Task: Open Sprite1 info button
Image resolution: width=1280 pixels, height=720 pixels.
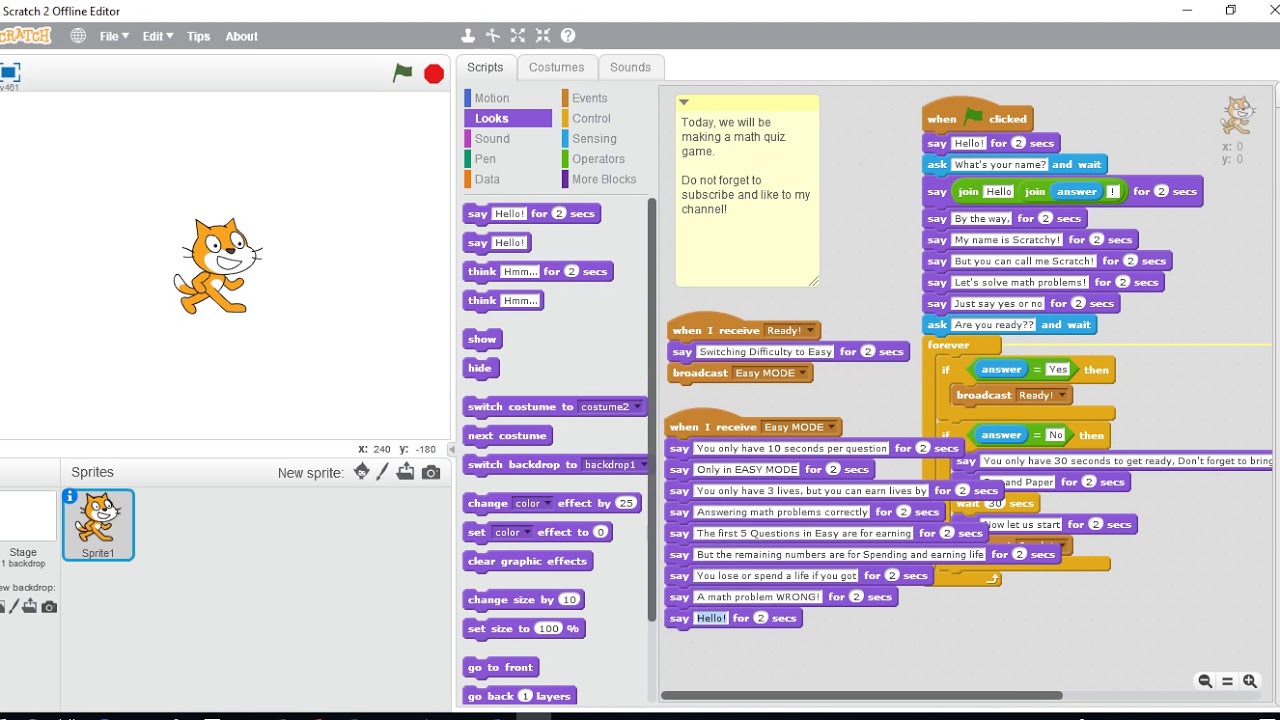Action: coord(70,496)
